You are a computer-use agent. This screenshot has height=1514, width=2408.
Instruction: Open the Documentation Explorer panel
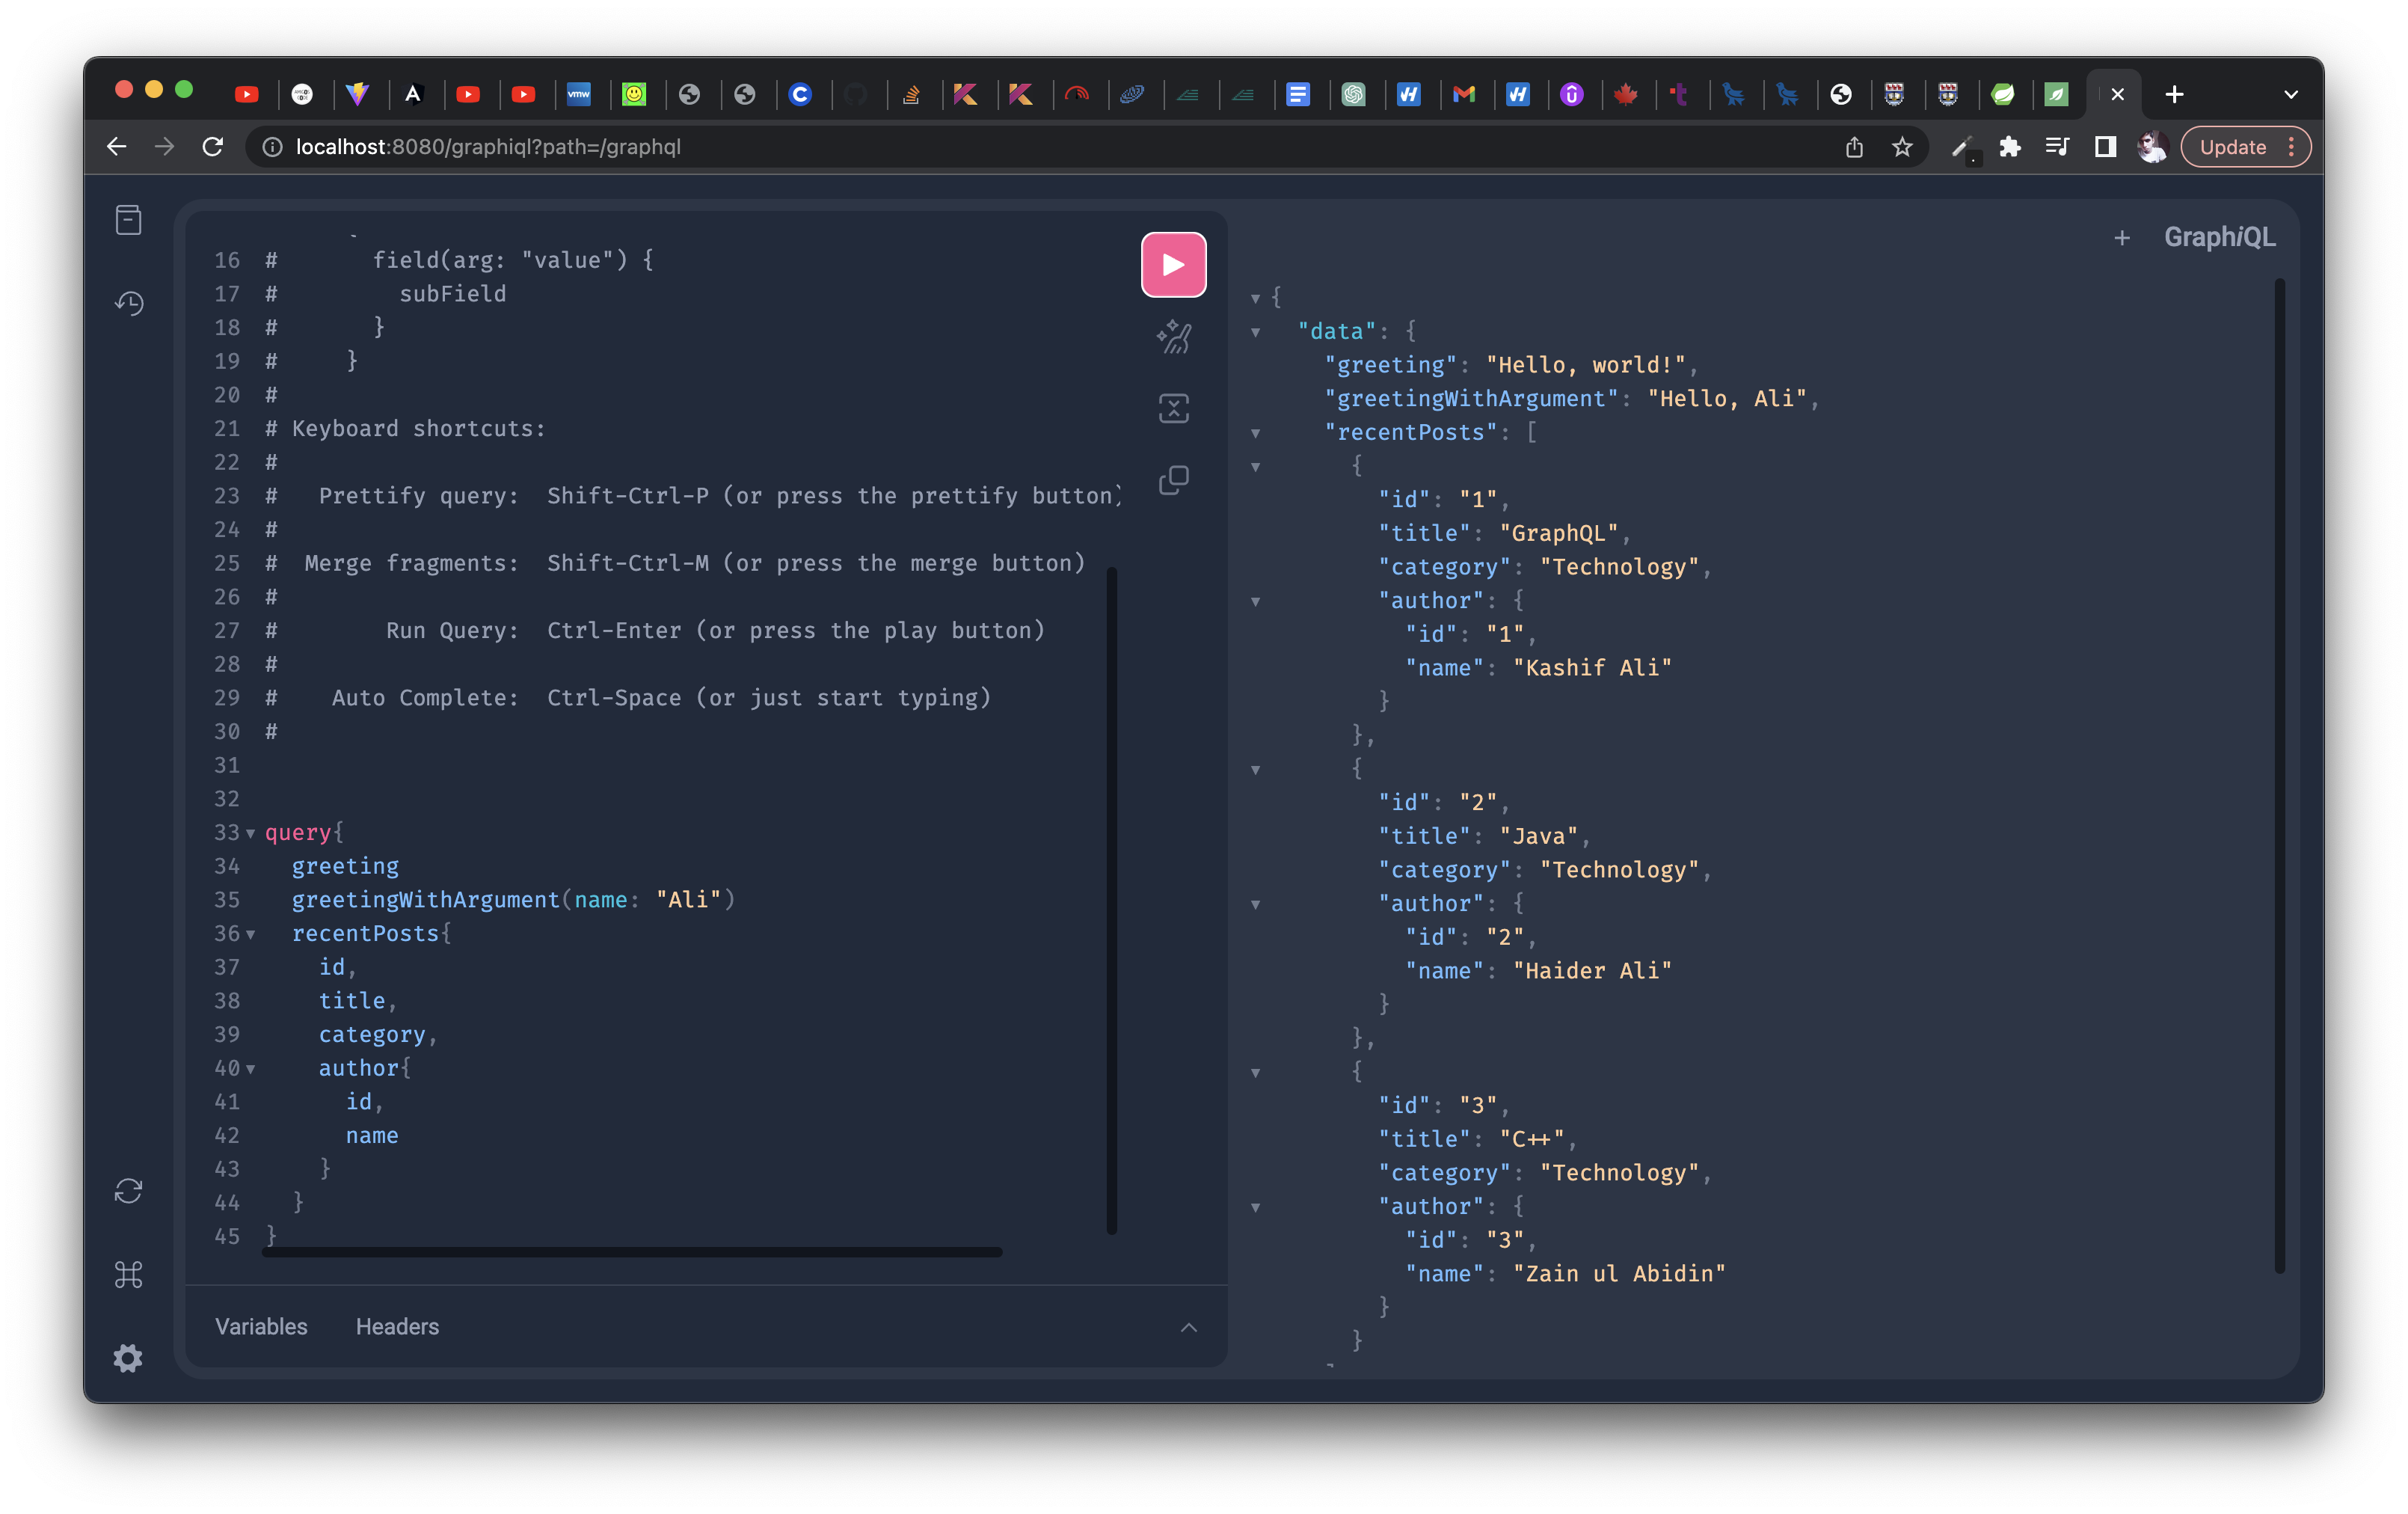coord(129,219)
